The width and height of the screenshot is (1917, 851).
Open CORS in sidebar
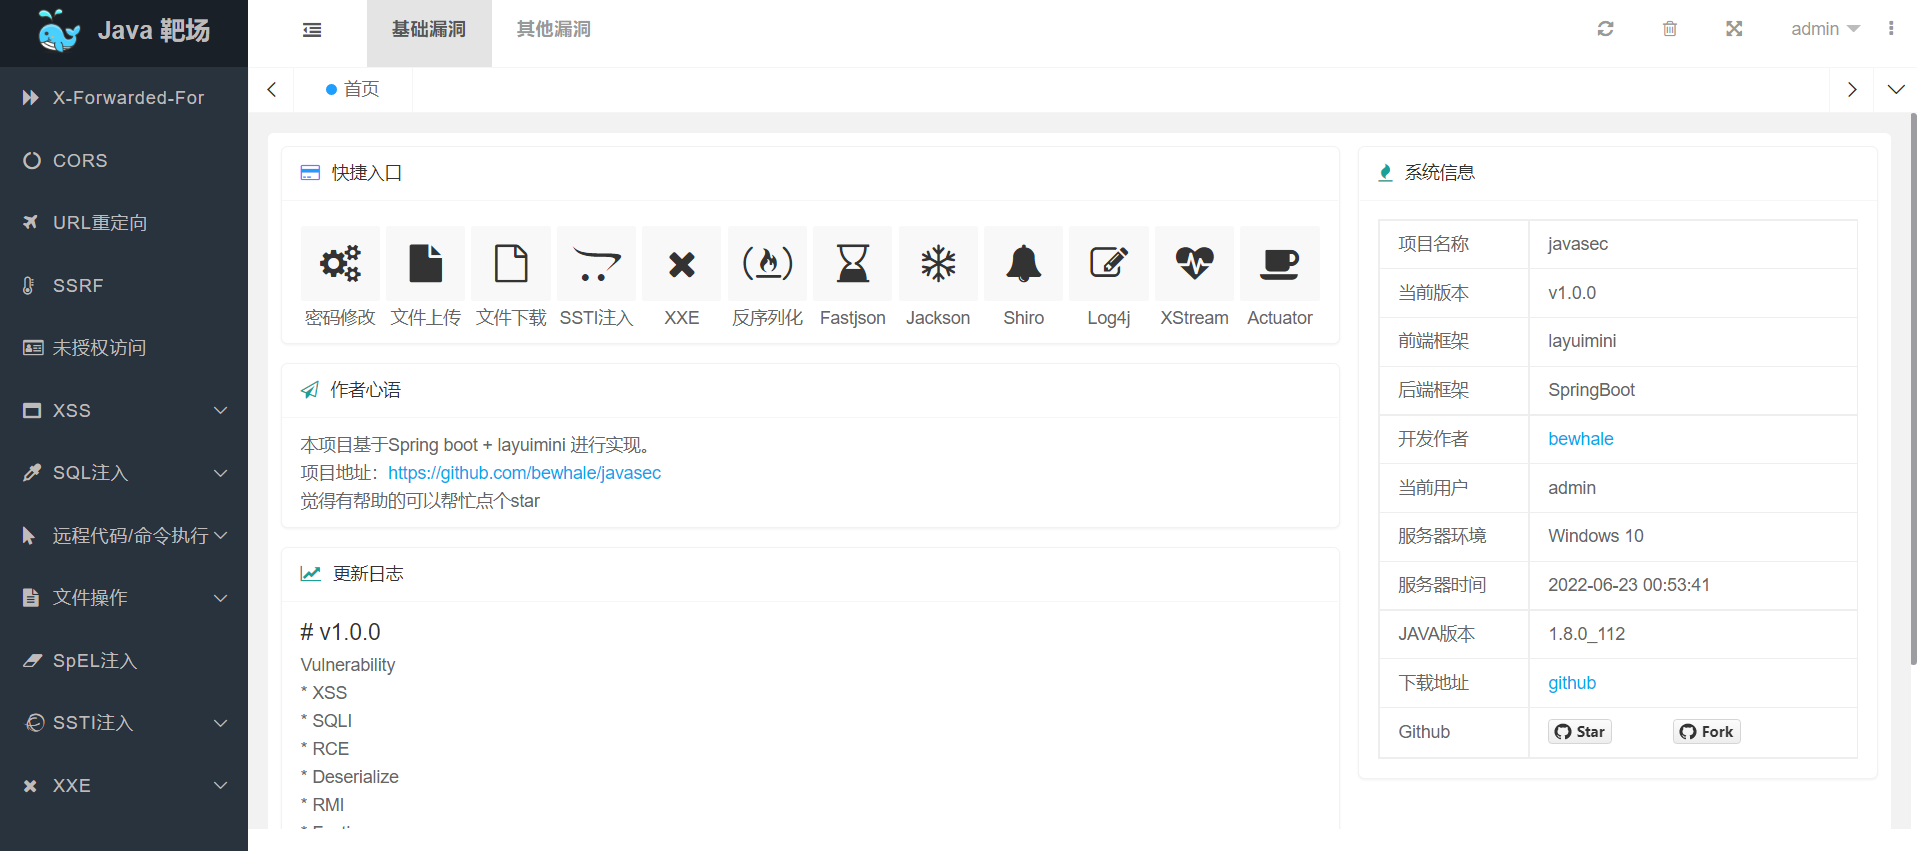[x=124, y=160]
